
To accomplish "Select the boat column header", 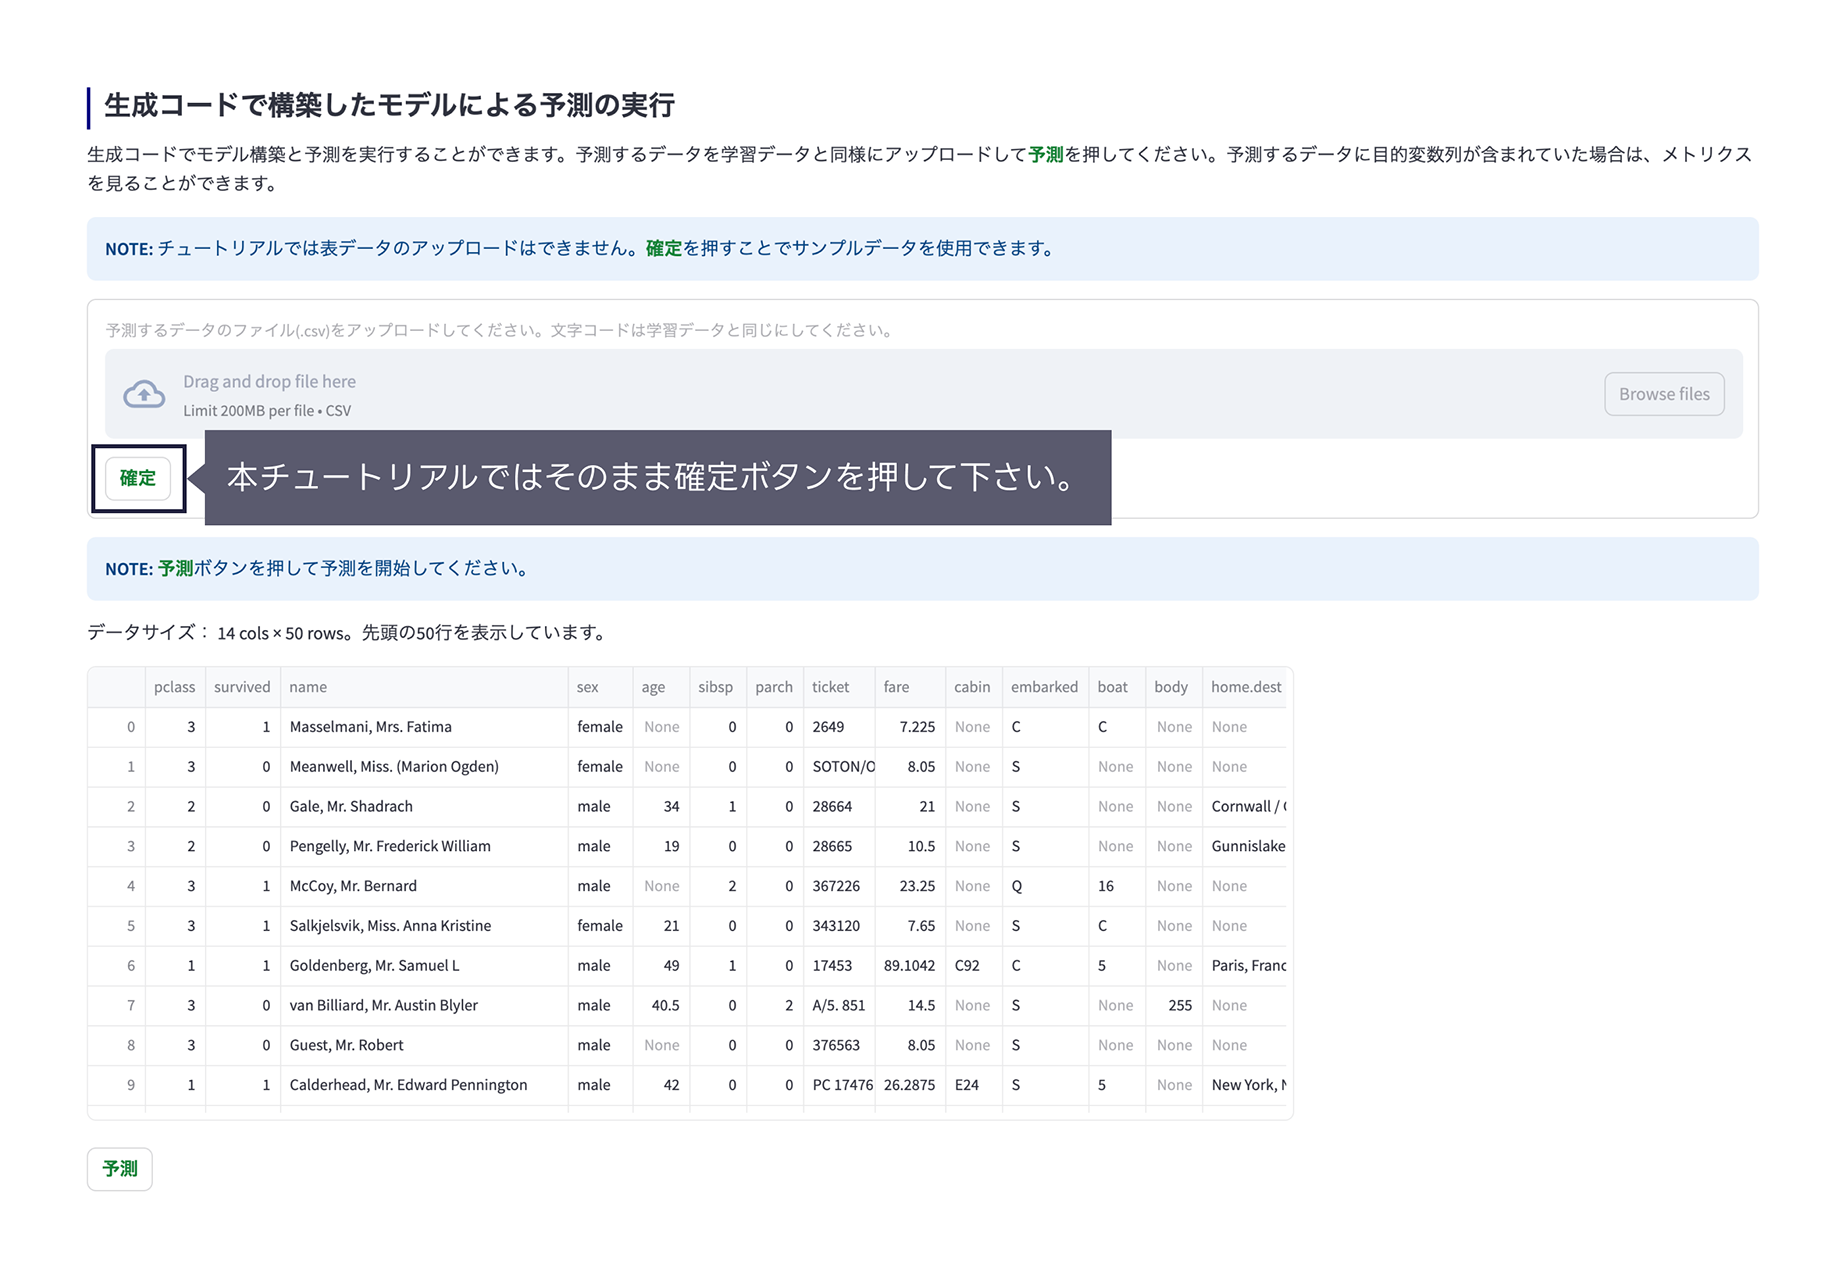I will coord(1117,687).
